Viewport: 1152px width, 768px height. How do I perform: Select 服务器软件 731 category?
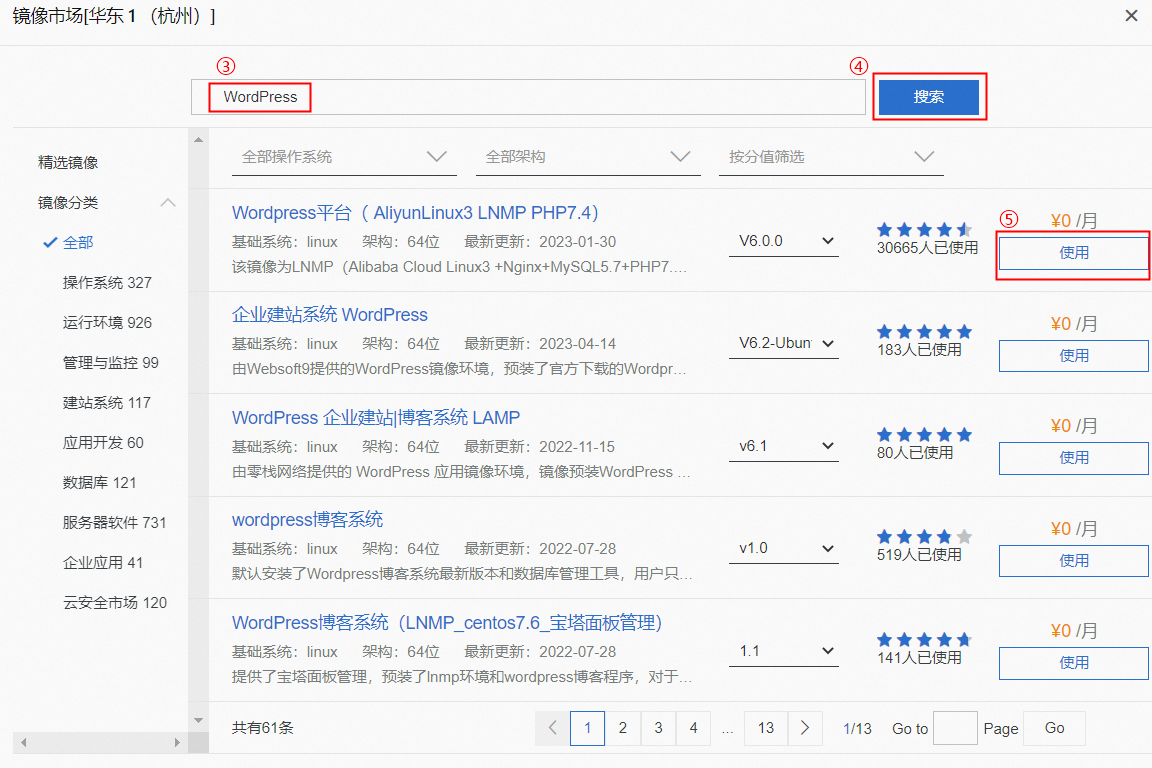pyautogui.click(x=115, y=523)
